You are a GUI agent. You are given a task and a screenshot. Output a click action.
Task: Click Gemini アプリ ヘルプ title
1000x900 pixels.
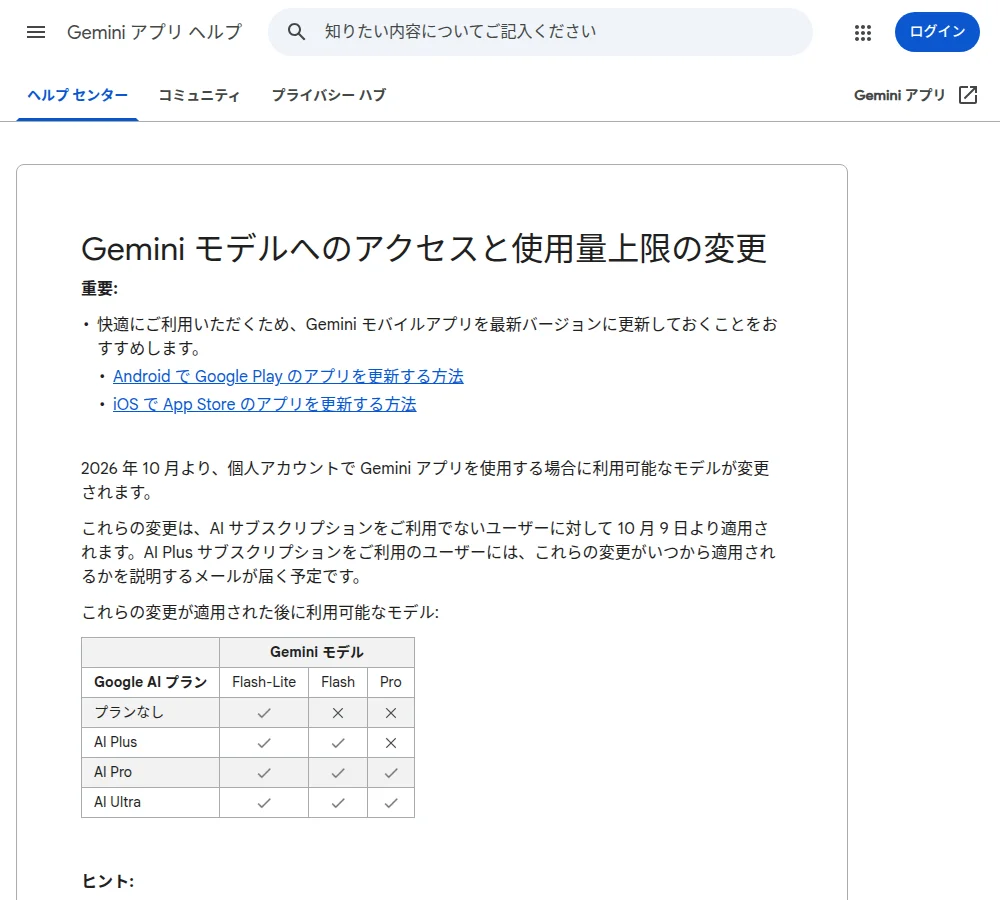tap(154, 32)
